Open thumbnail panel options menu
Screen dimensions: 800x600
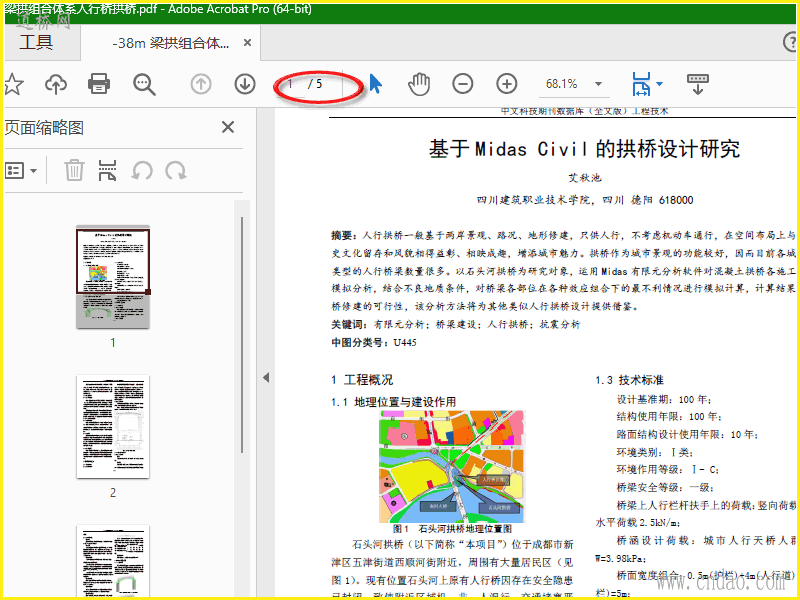tap(21, 170)
